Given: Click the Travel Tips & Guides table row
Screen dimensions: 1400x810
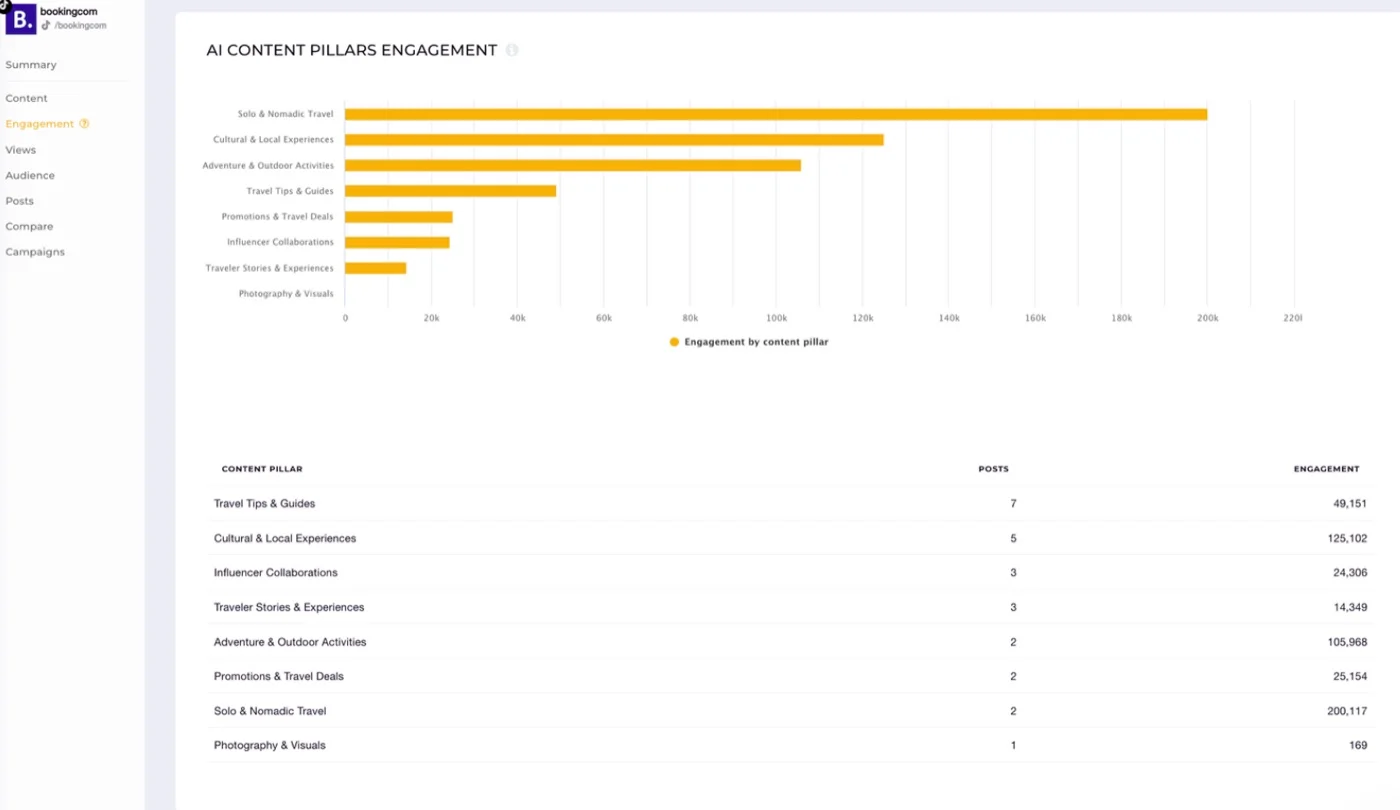Looking at the screenshot, I should [790, 504].
